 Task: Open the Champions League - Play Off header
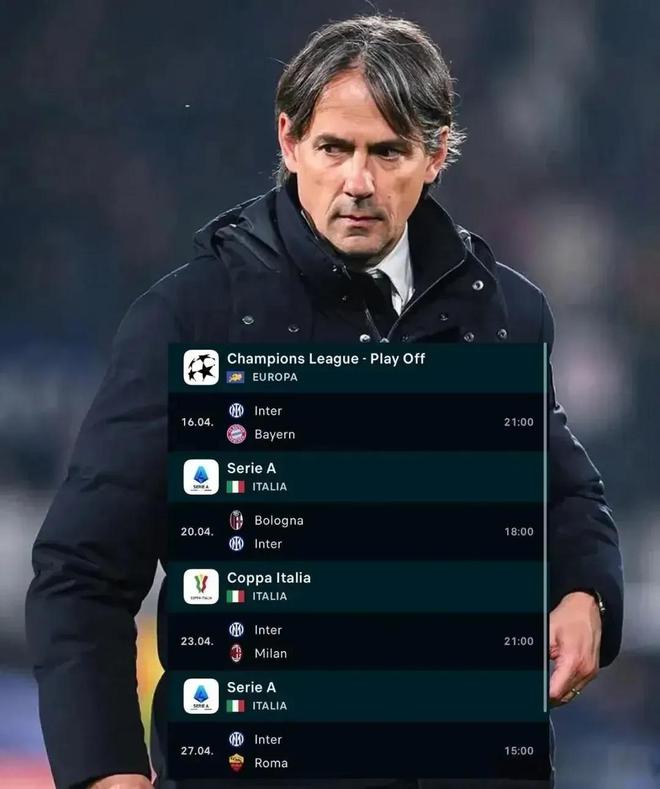point(356,368)
